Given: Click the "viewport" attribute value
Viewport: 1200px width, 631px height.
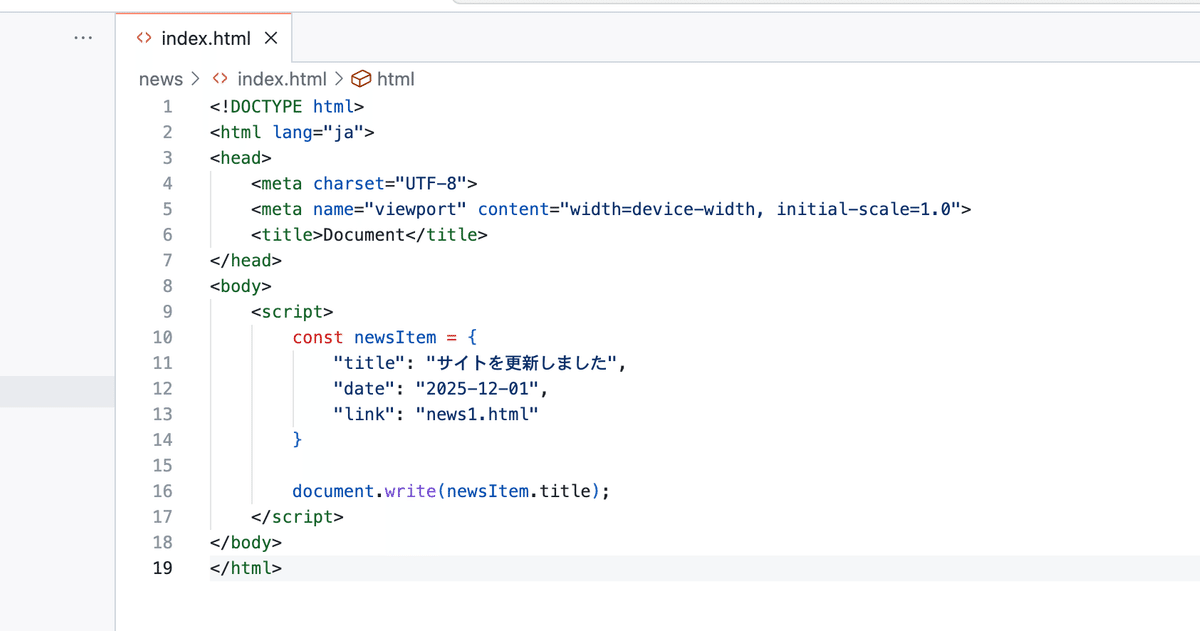Looking at the screenshot, I should click(416, 209).
